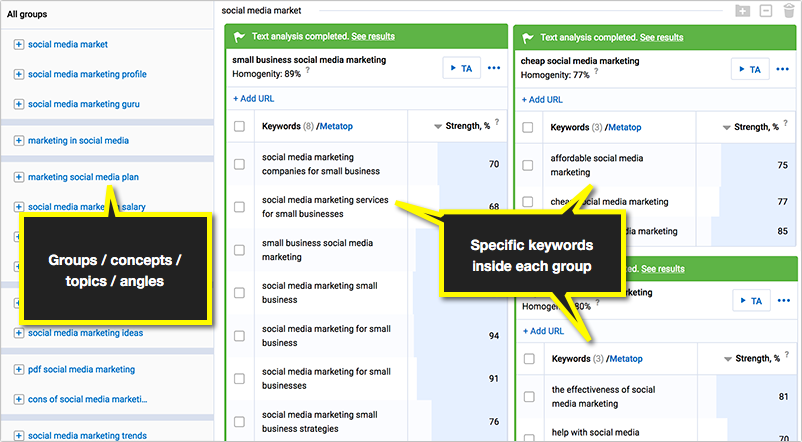Screen dimensions: 802x442
Task: Select checkbox for 'affordable social media marketing'
Action: pyautogui.click(x=527, y=165)
